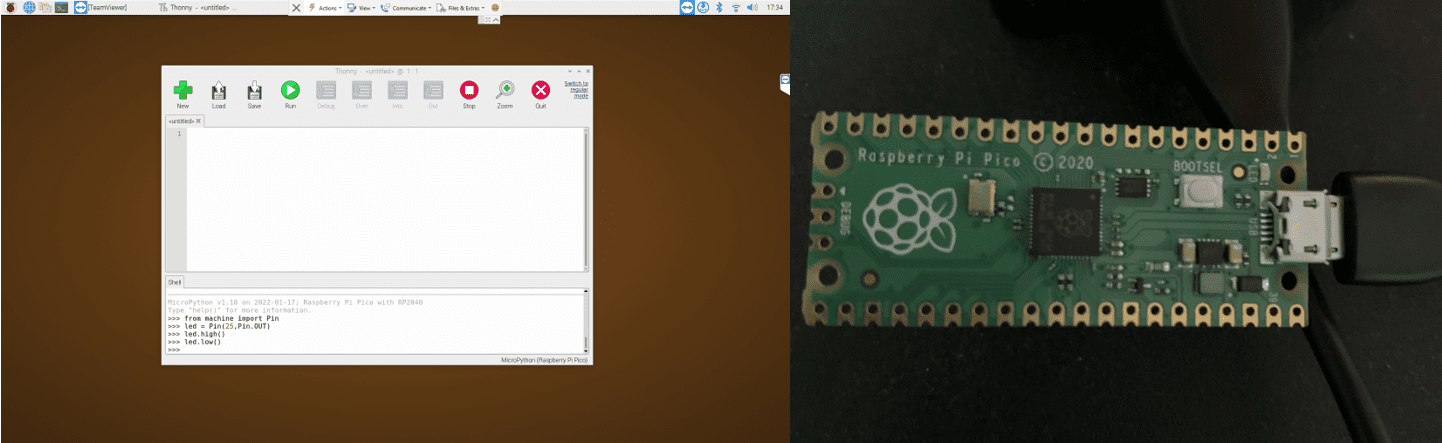The height and width of the screenshot is (443, 1442).
Task: Click the editor vertical scrollbar
Action: [586, 200]
